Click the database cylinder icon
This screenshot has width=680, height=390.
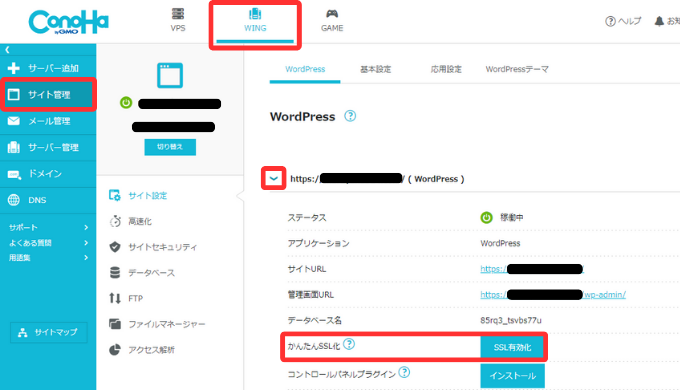[x=115, y=272]
